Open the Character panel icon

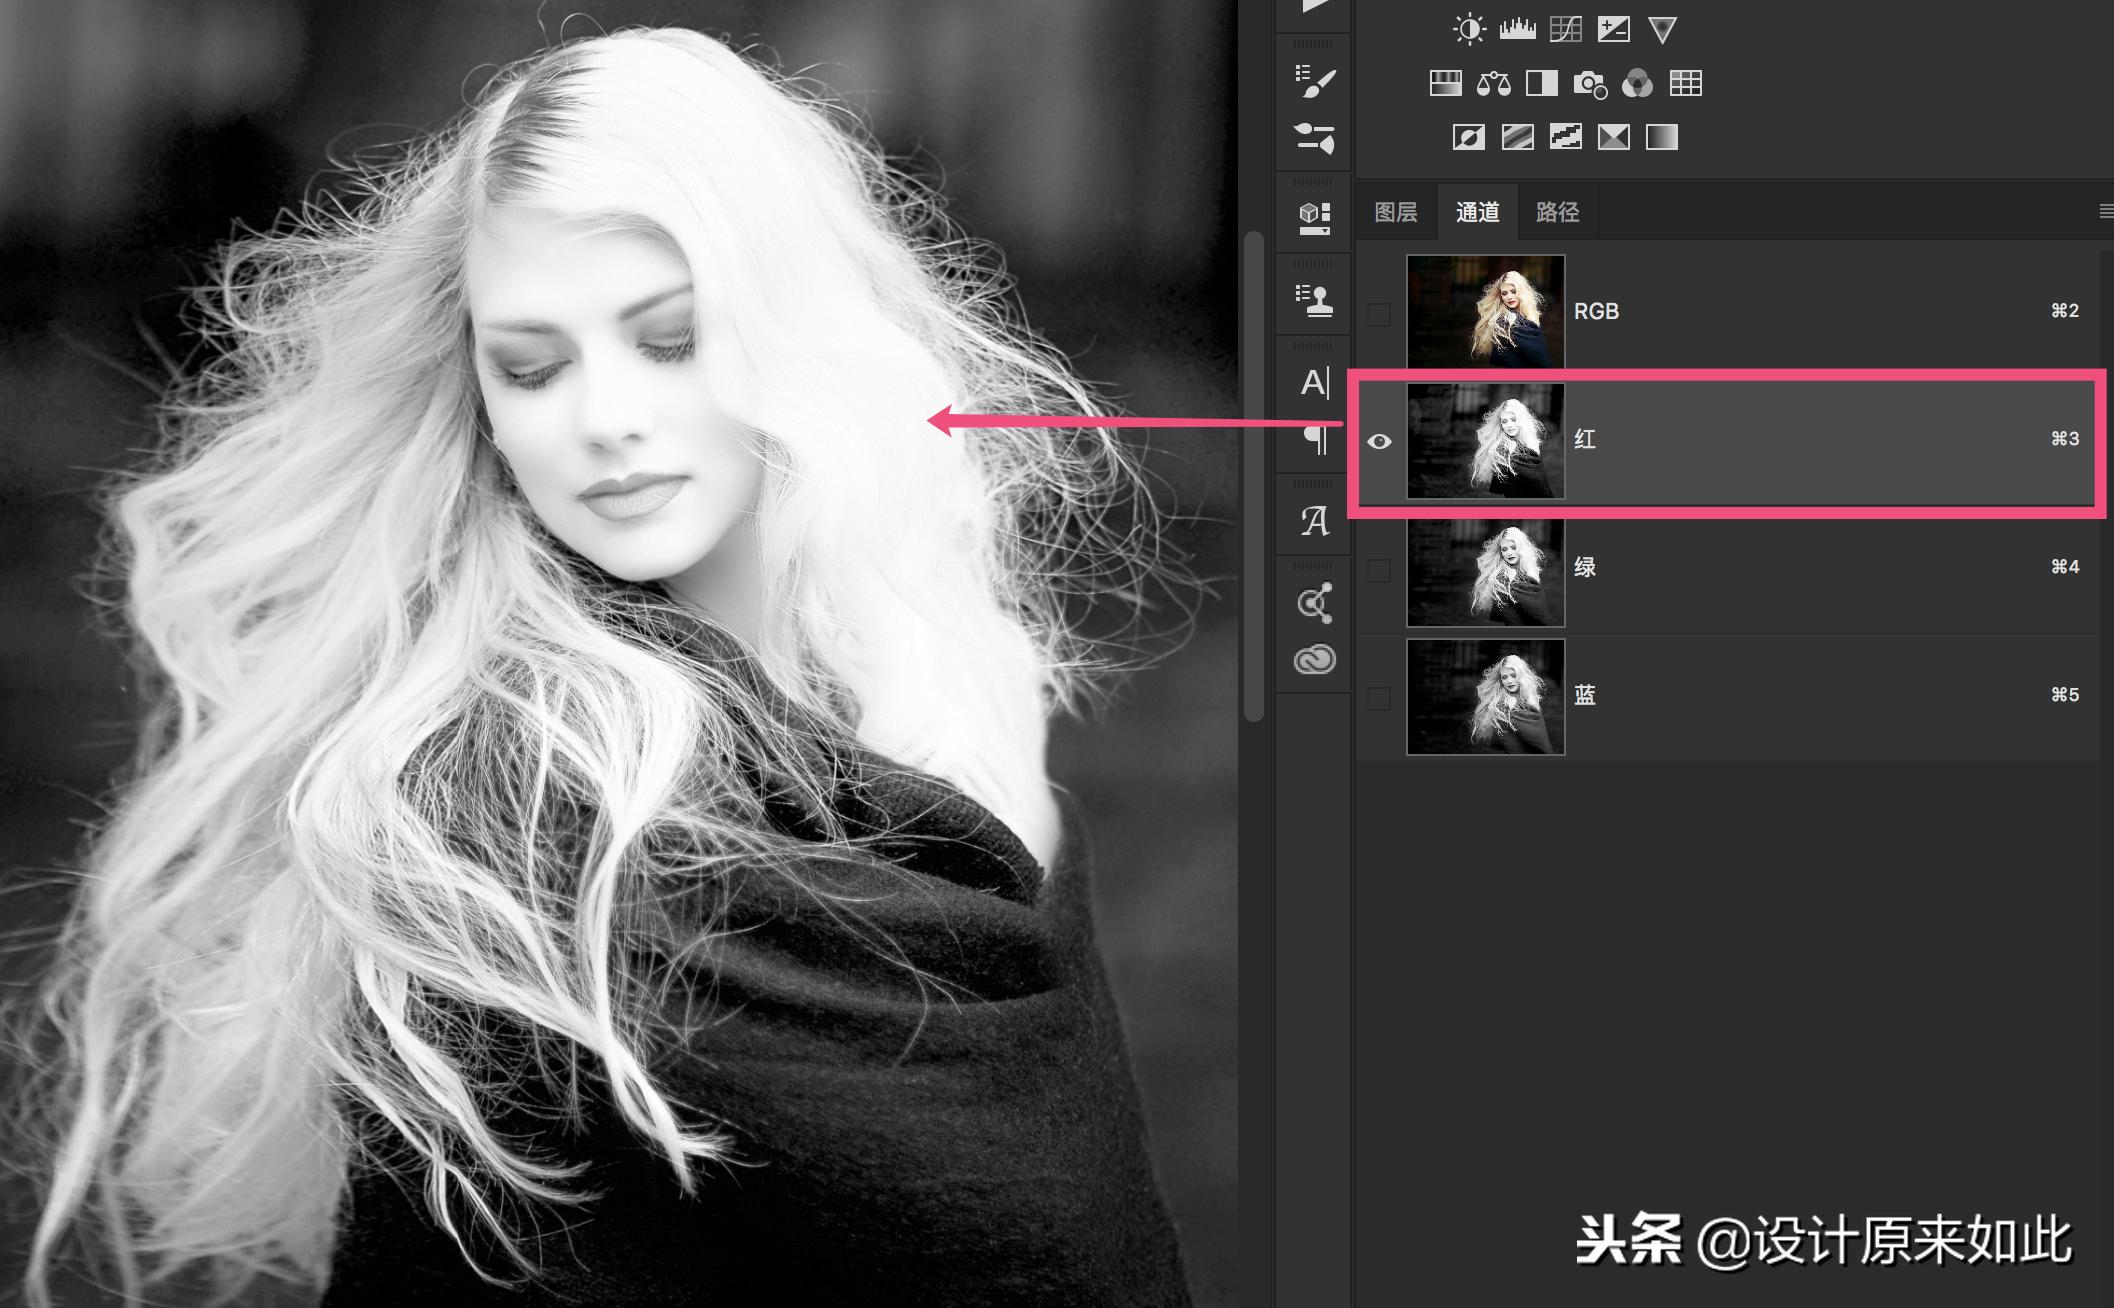pyautogui.click(x=1313, y=385)
